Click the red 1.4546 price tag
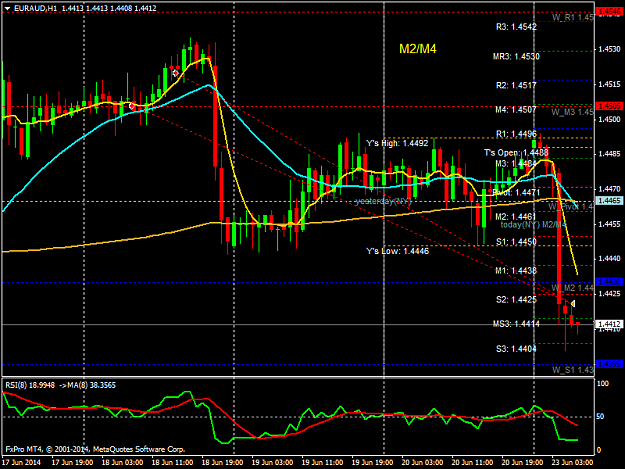625x469 pixels. click(x=609, y=12)
